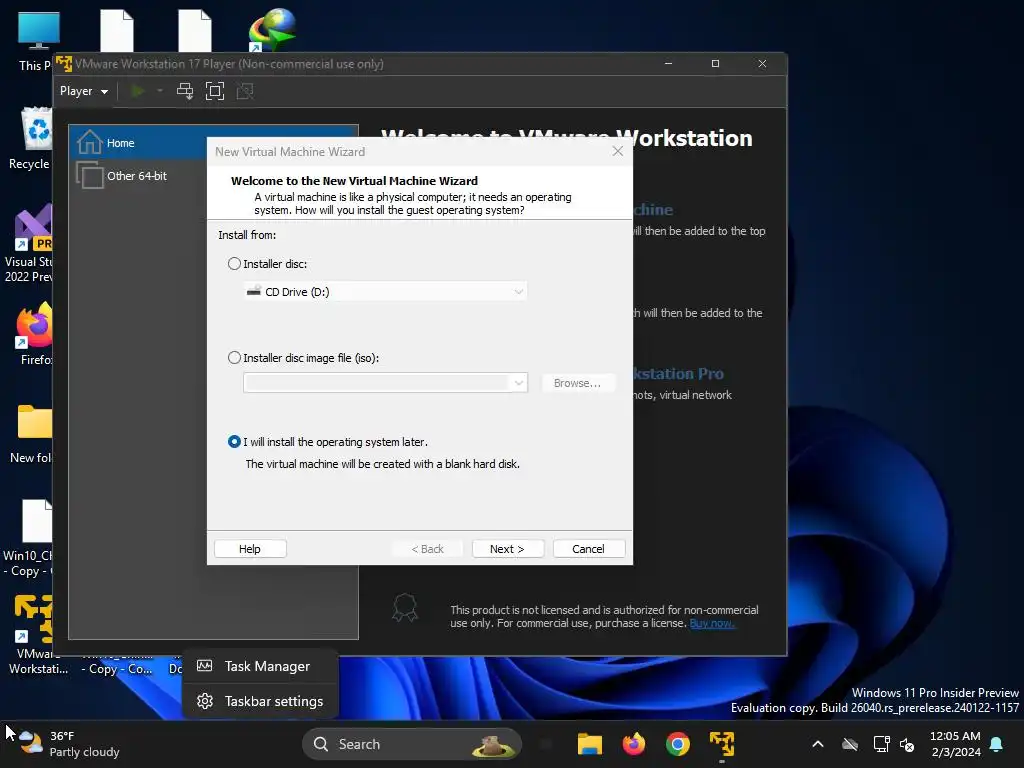The height and width of the screenshot is (768, 1024).
Task: Launch Firefox from the taskbar
Action: click(x=633, y=744)
